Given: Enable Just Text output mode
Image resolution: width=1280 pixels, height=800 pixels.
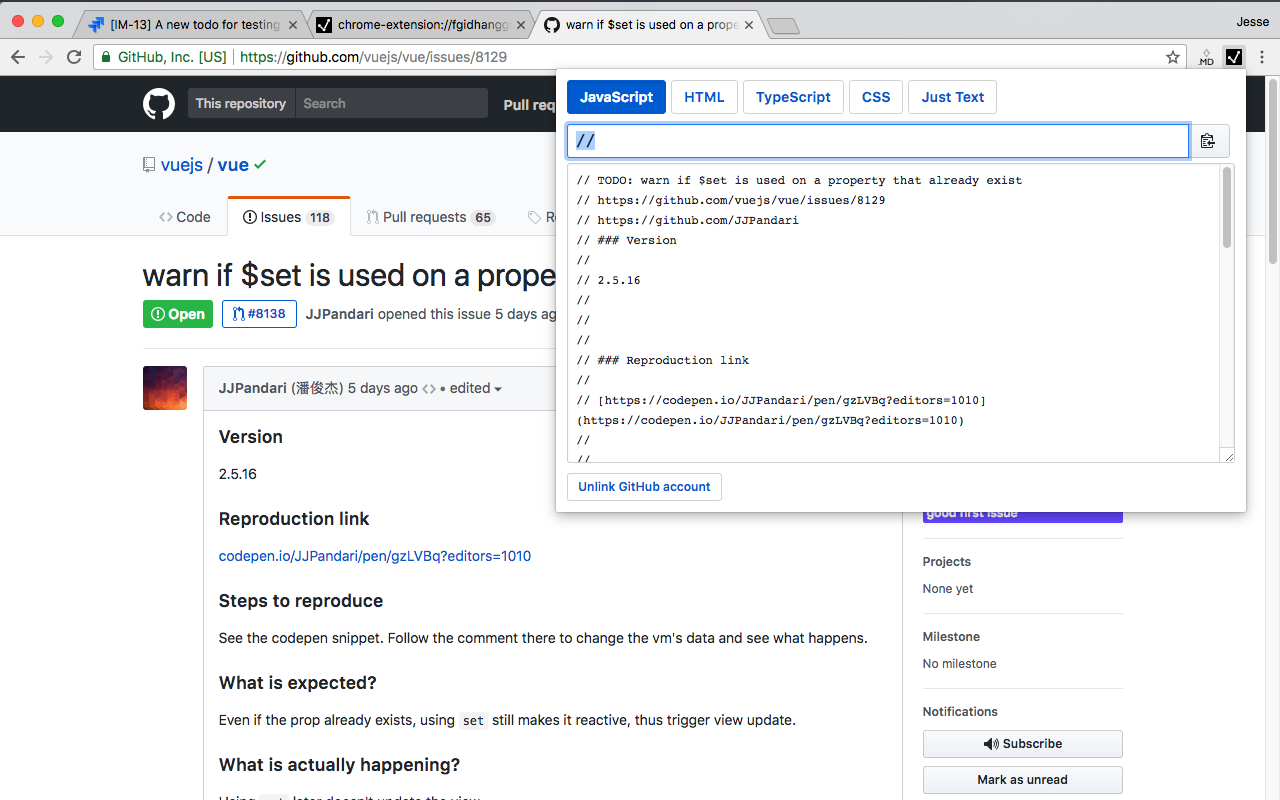Looking at the screenshot, I should click(x=952, y=96).
